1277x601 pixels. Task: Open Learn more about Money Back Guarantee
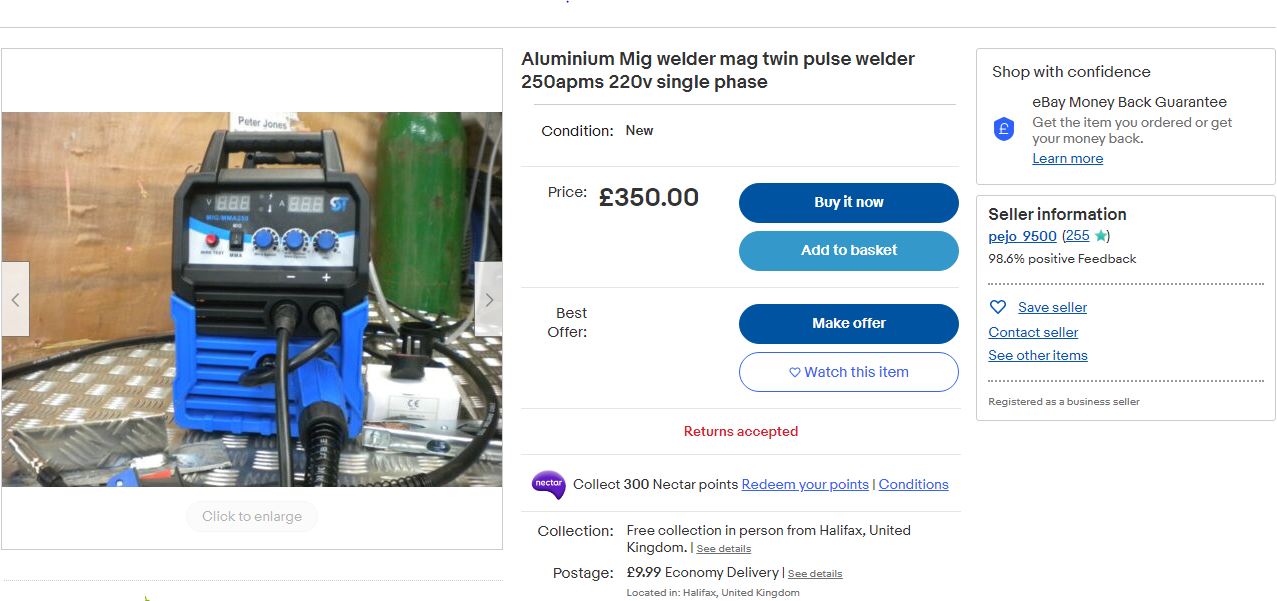tap(1067, 158)
